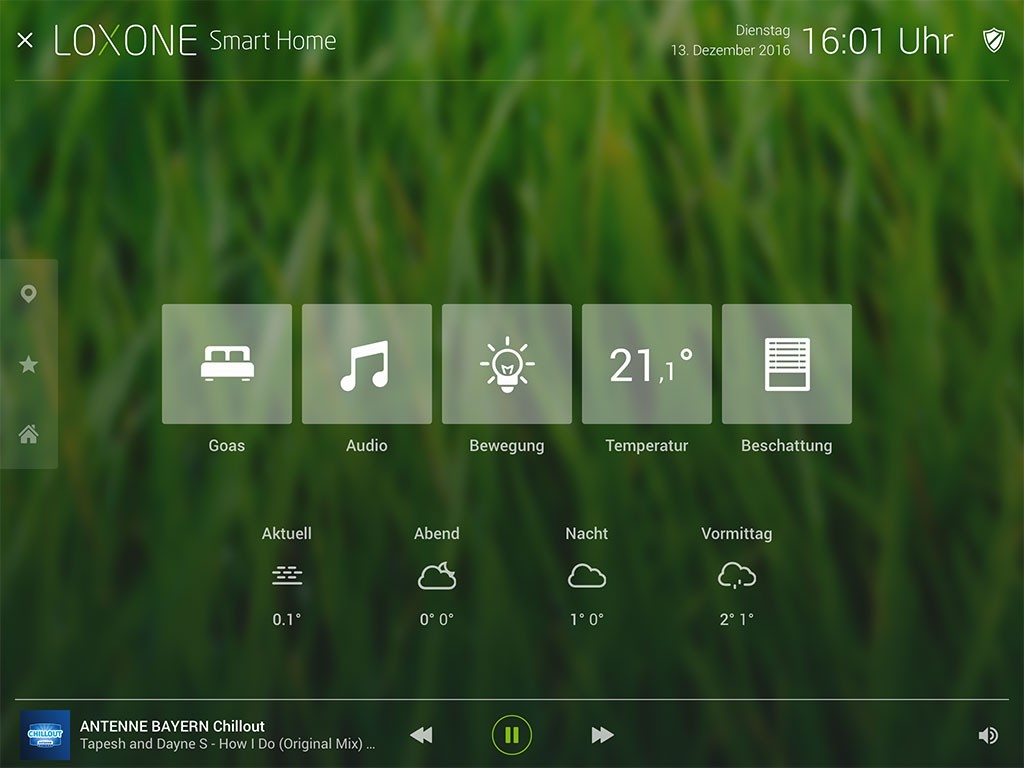
Task: Select the Nacht cloud weather icon
Action: pos(587,576)
